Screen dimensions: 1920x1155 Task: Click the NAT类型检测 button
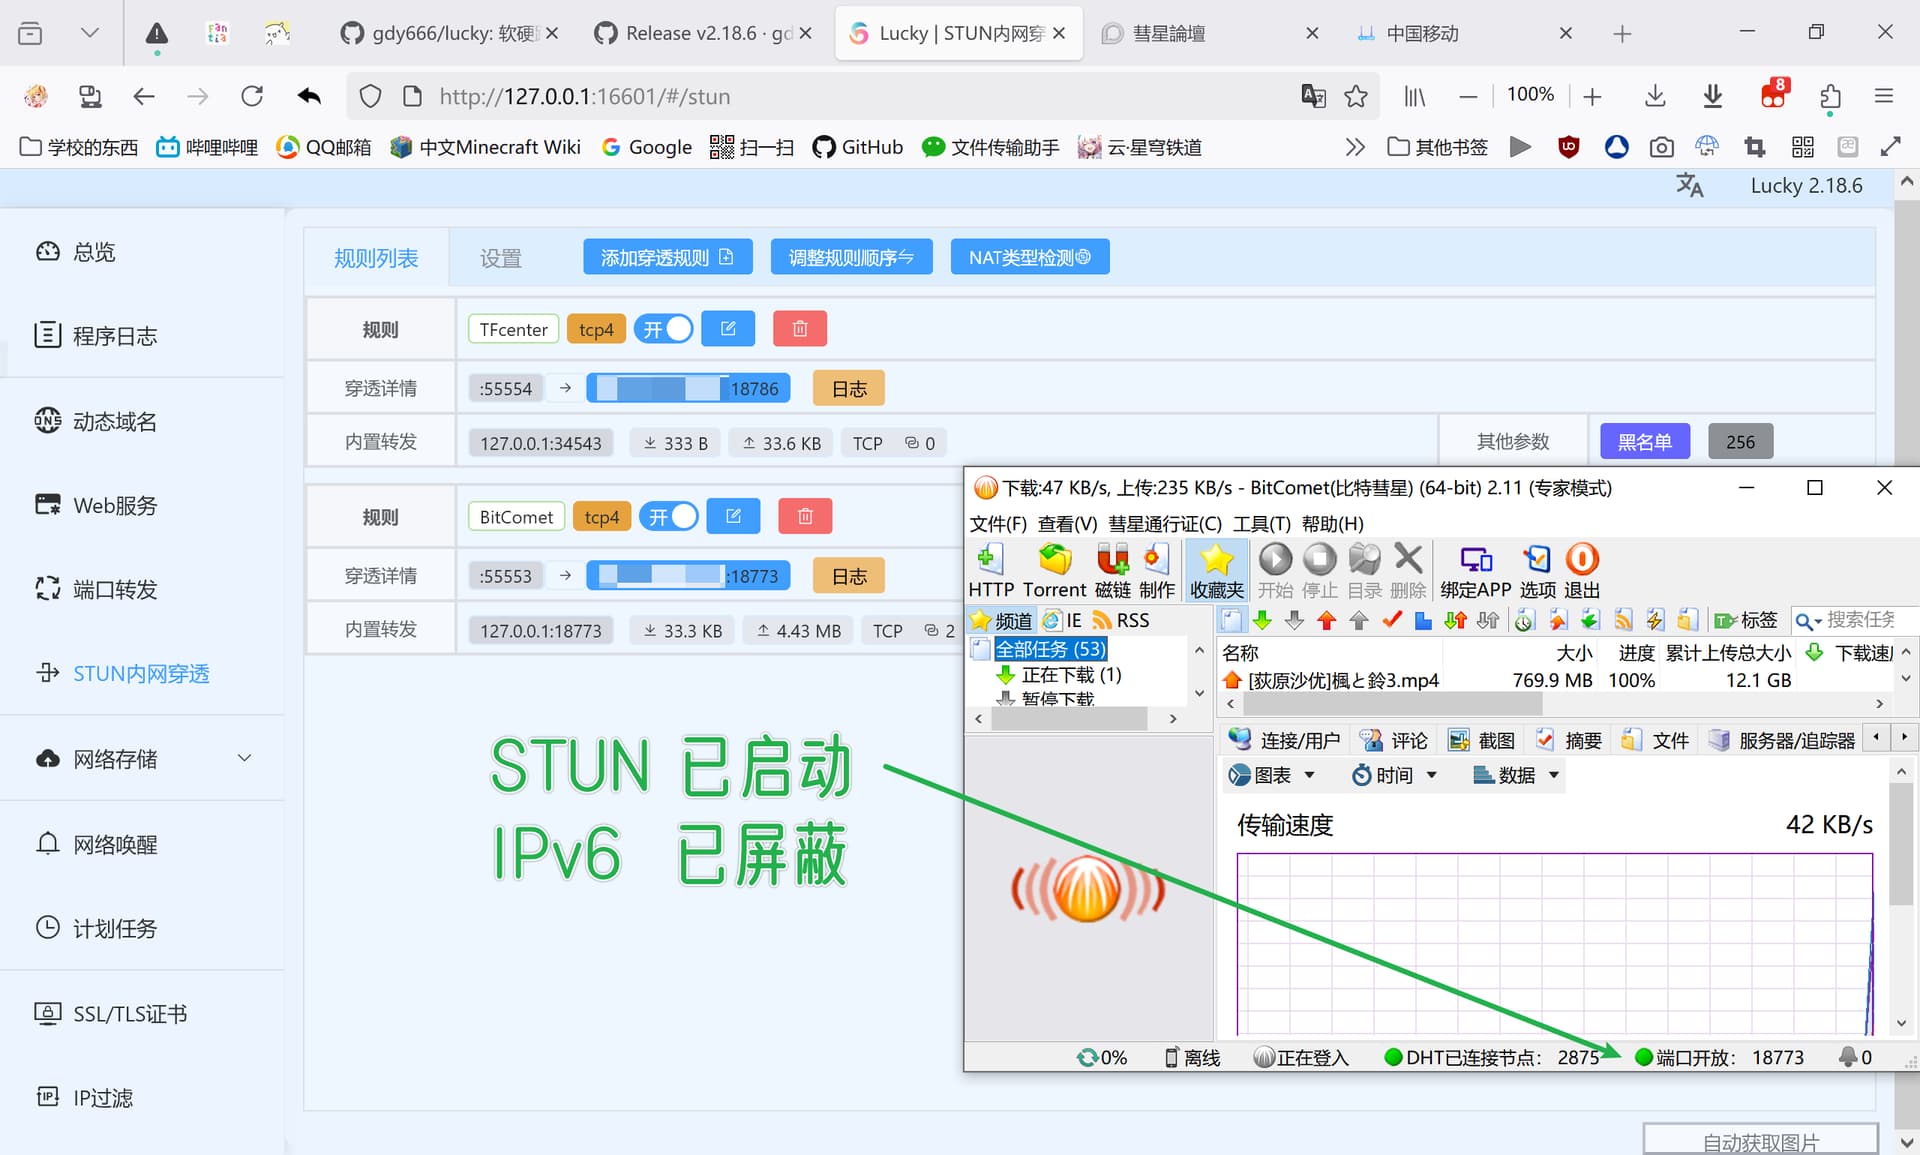[x=1029, y=257]
